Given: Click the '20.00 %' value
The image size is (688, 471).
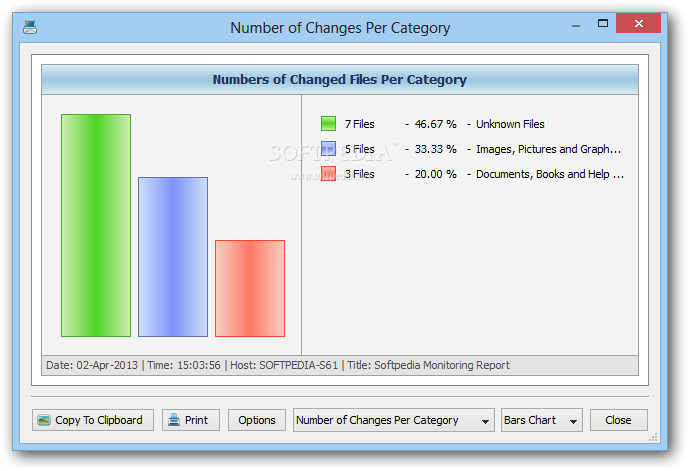Looking at the screenshot, I should click(436, 174).
